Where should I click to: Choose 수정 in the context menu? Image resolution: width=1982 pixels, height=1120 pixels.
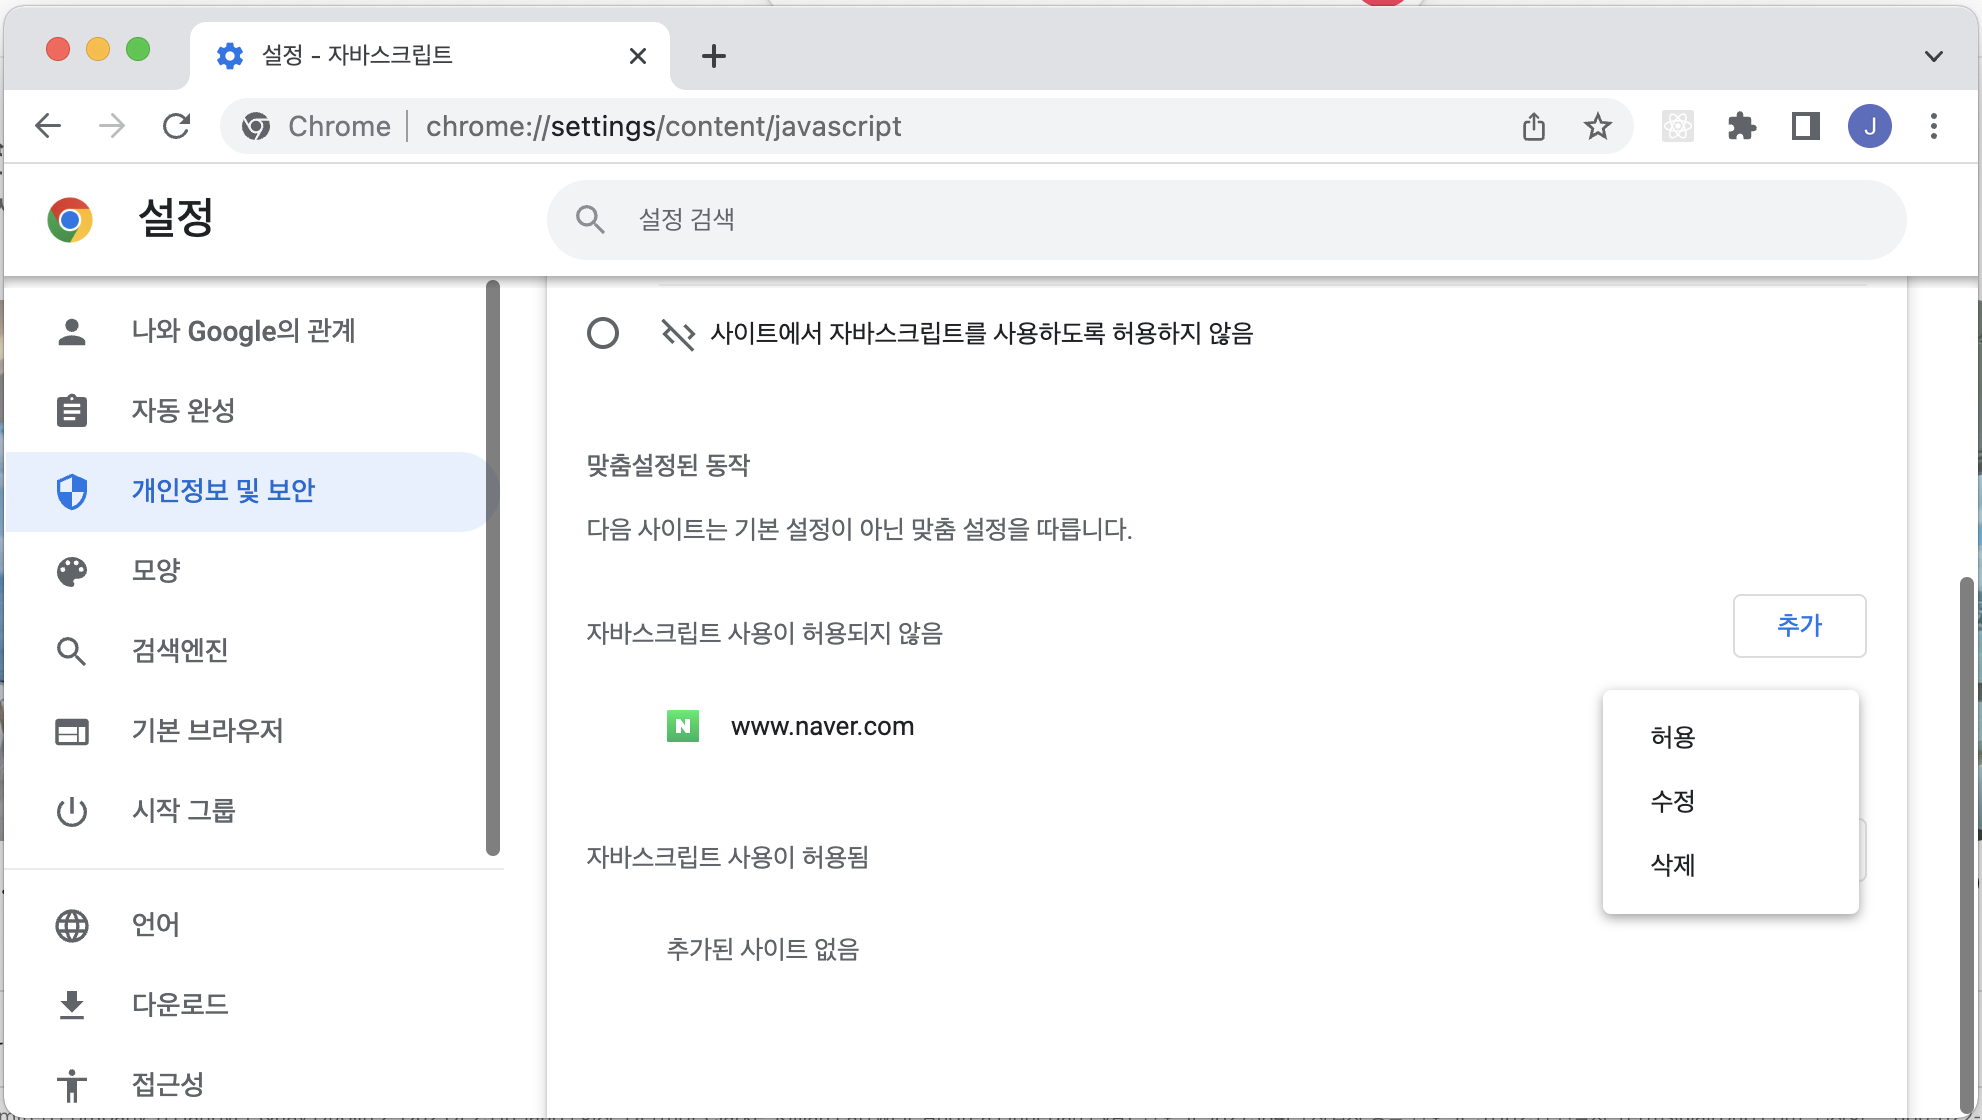[x=1673, y=801]
